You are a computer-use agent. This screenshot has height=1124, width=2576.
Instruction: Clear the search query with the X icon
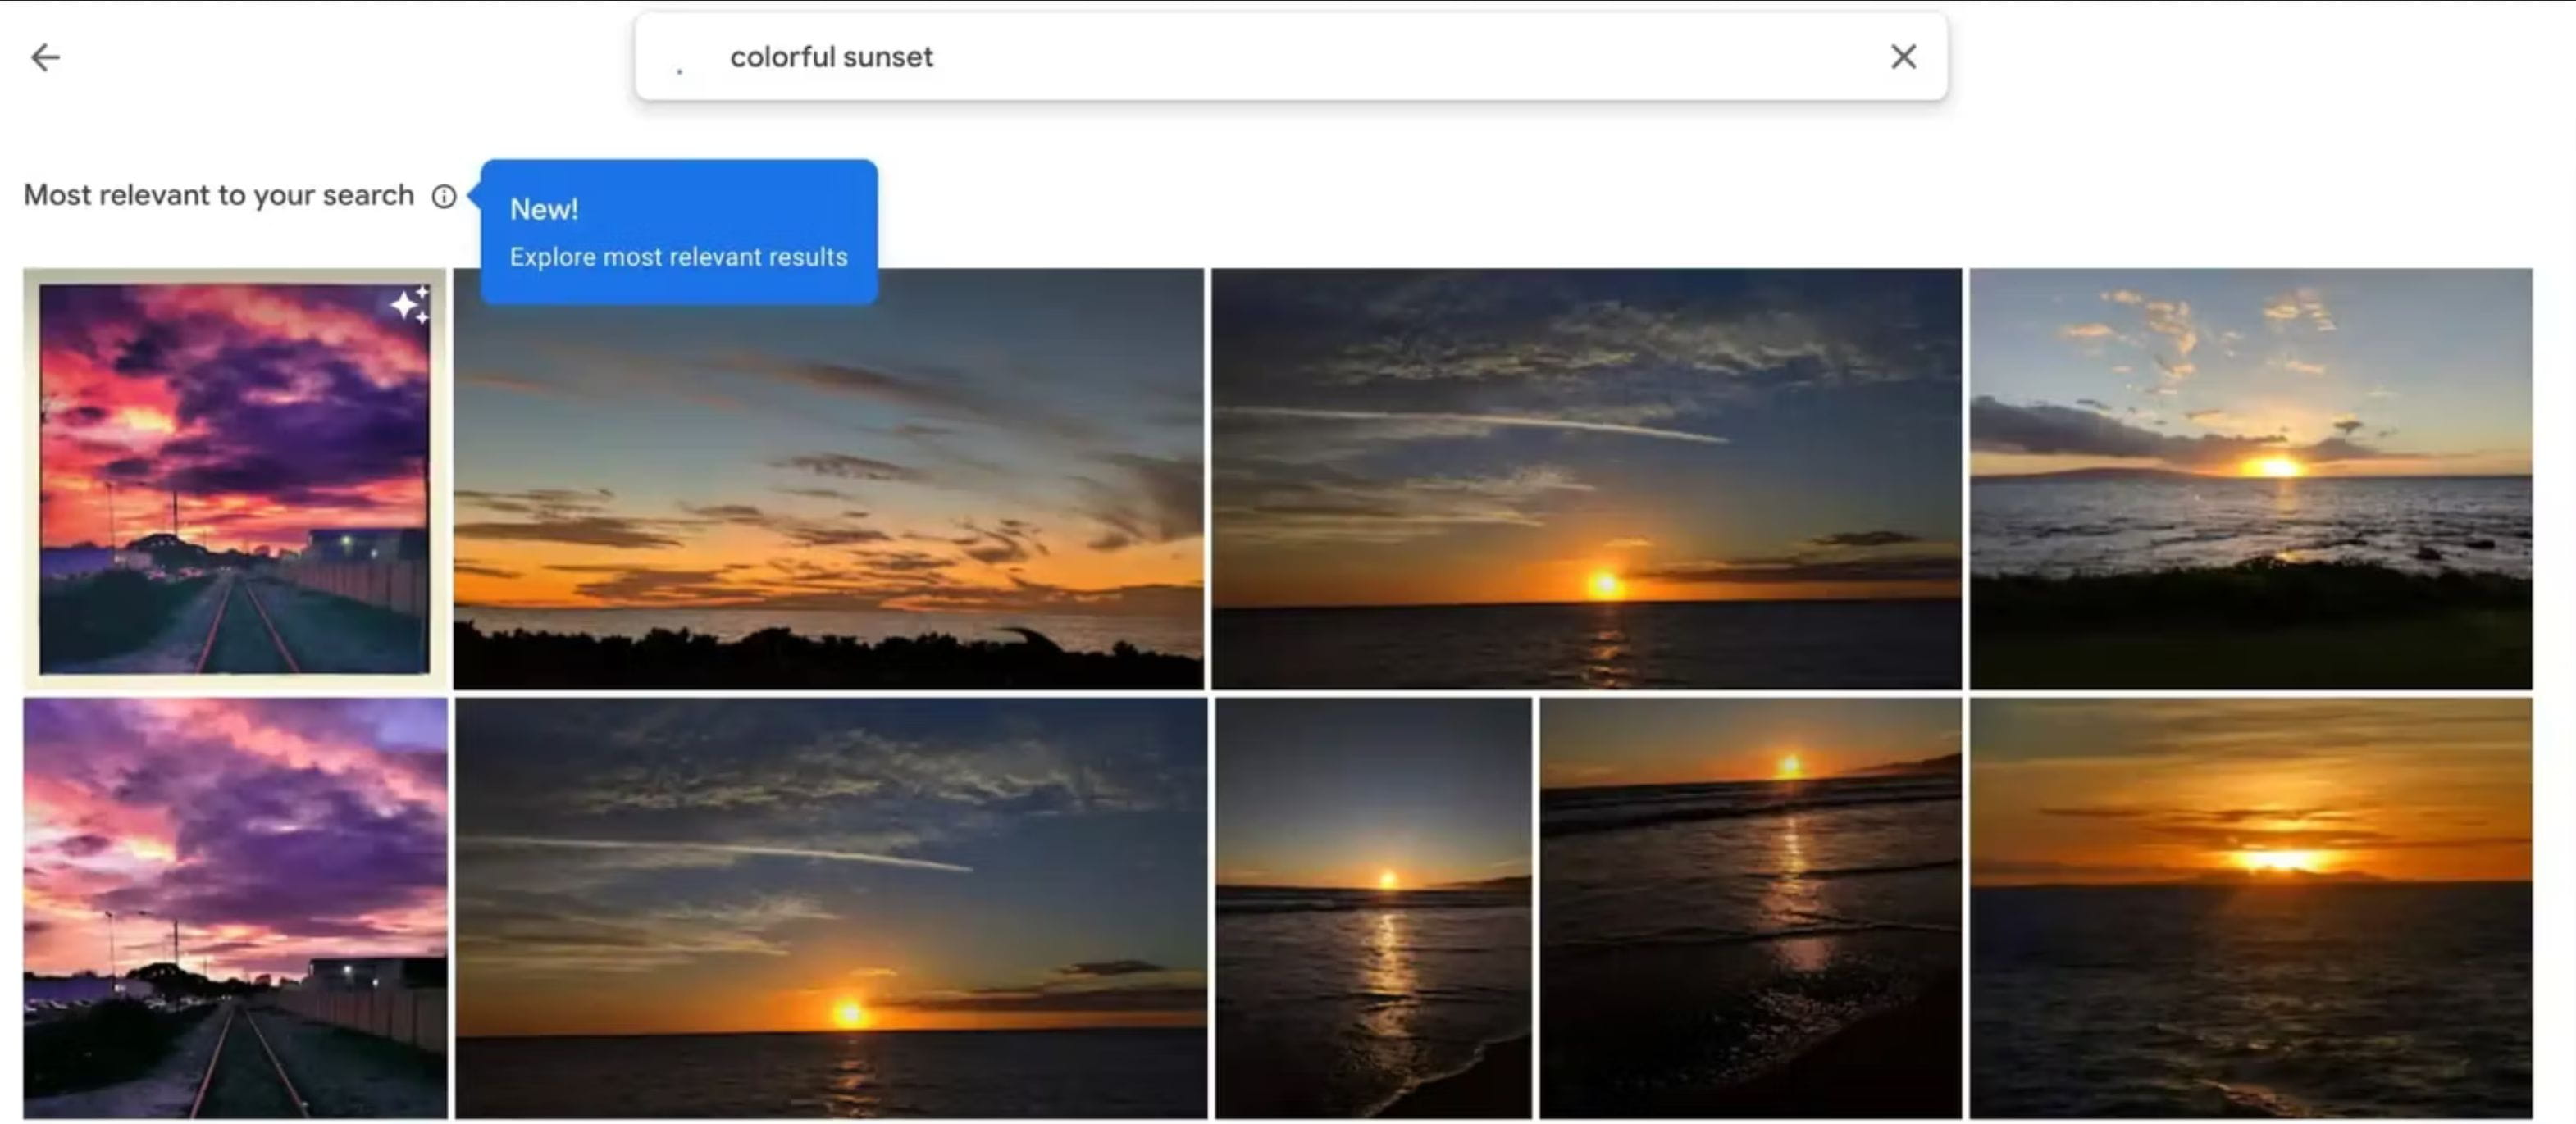point(1903,57)
